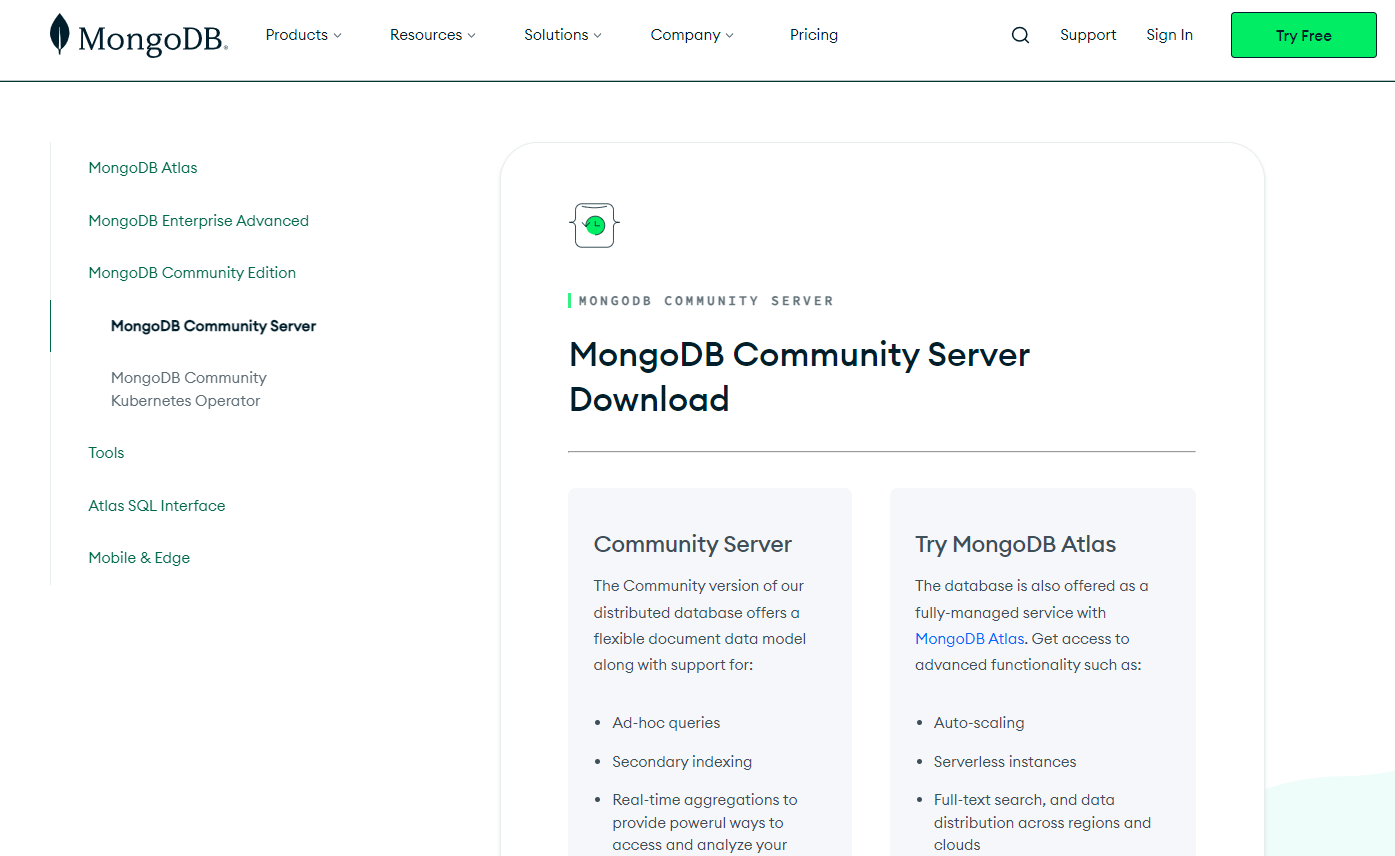Click Sign In

(x=1169, y=35)
